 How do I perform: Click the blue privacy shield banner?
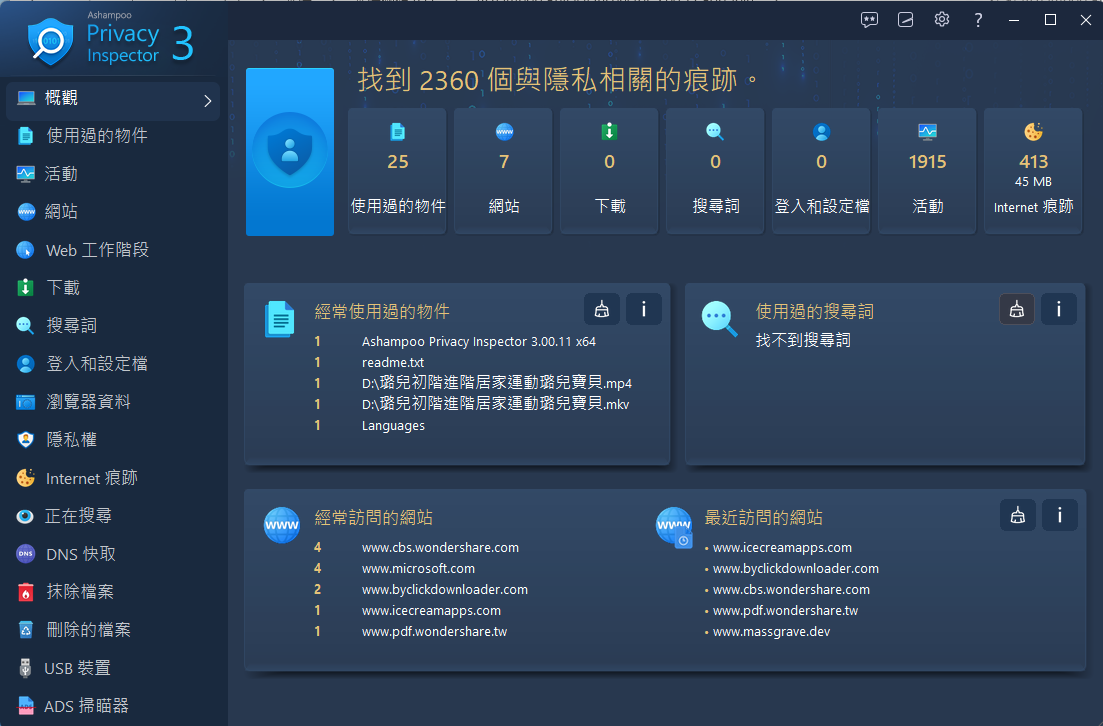click(290, 151)
